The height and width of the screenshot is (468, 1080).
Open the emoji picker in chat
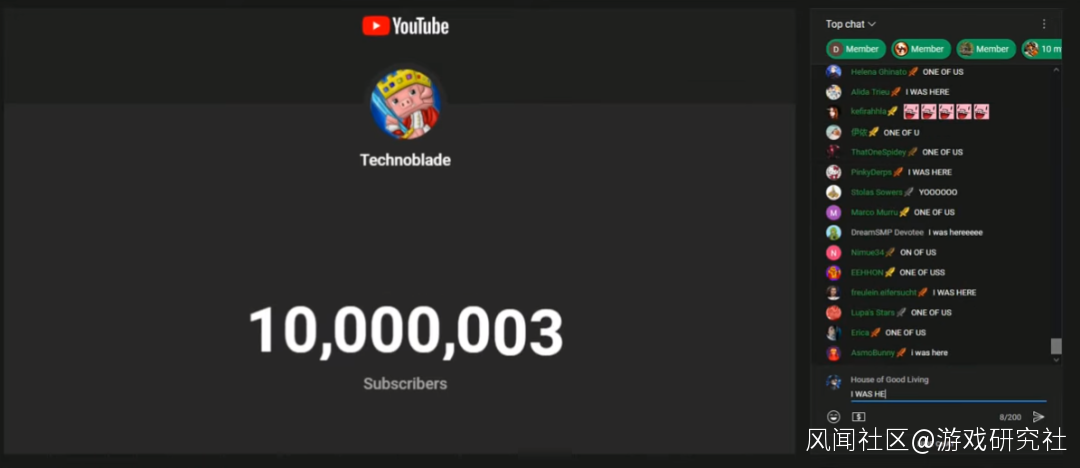click(x=834, y=416)
